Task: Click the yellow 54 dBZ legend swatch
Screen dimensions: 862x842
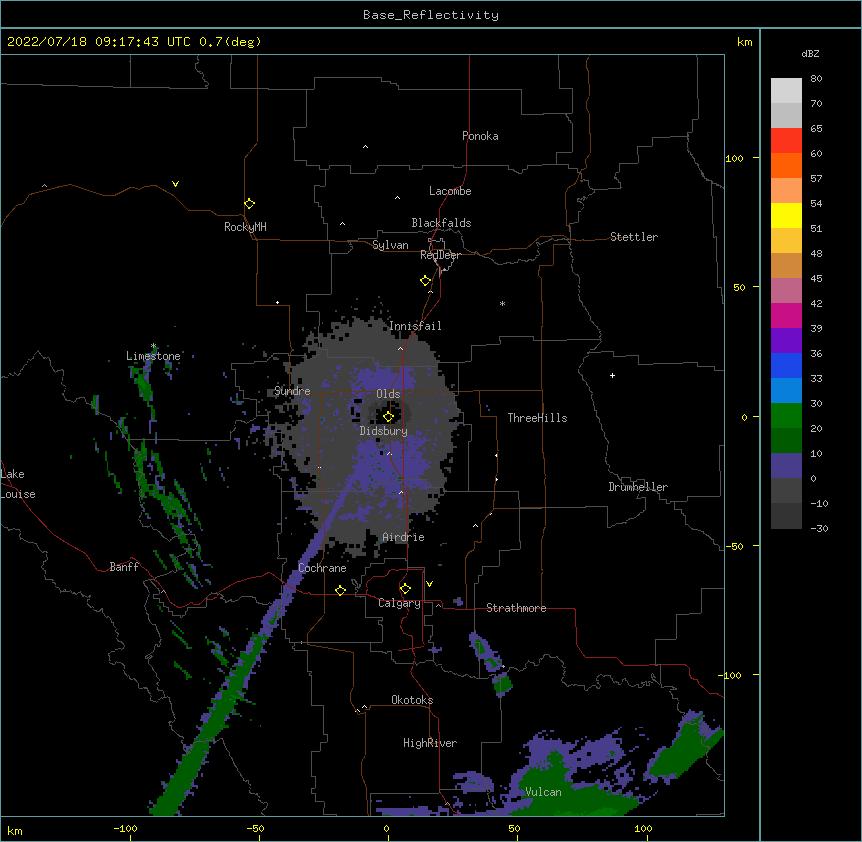Action: [x=786, y=215]
